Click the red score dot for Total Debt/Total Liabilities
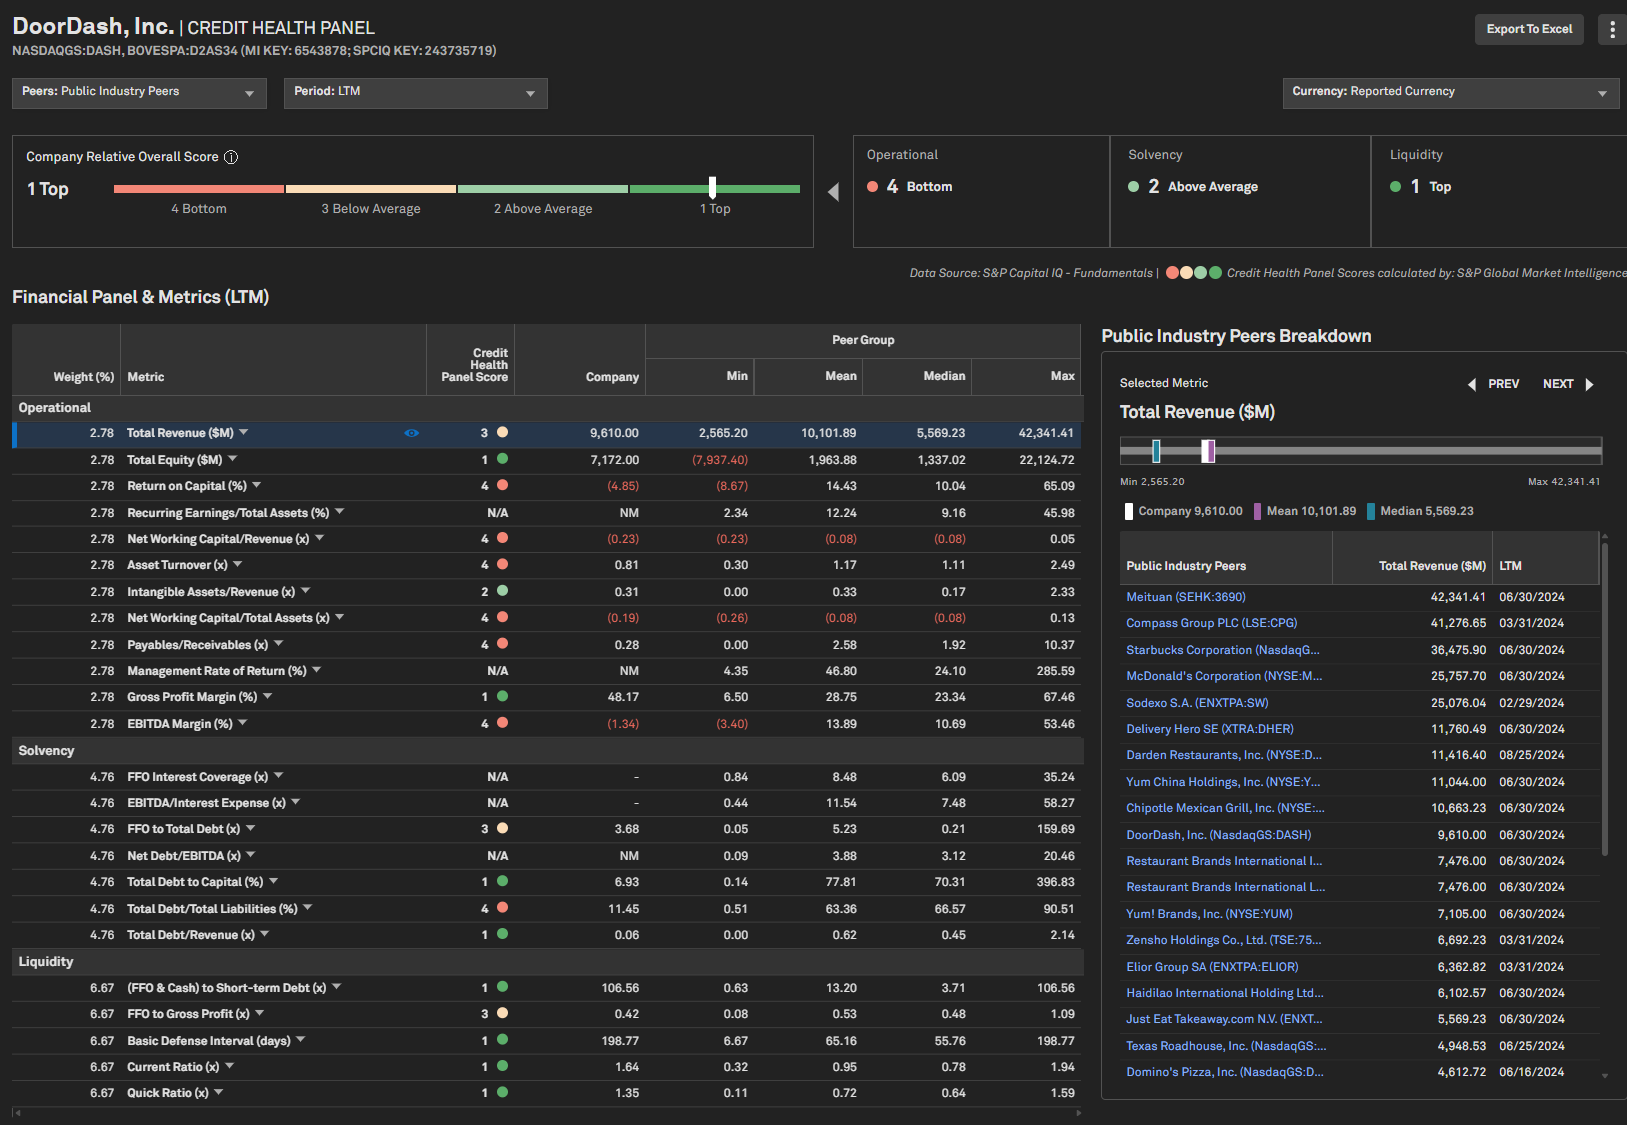Screen dimensions: 1627x1125 point(503,907)
